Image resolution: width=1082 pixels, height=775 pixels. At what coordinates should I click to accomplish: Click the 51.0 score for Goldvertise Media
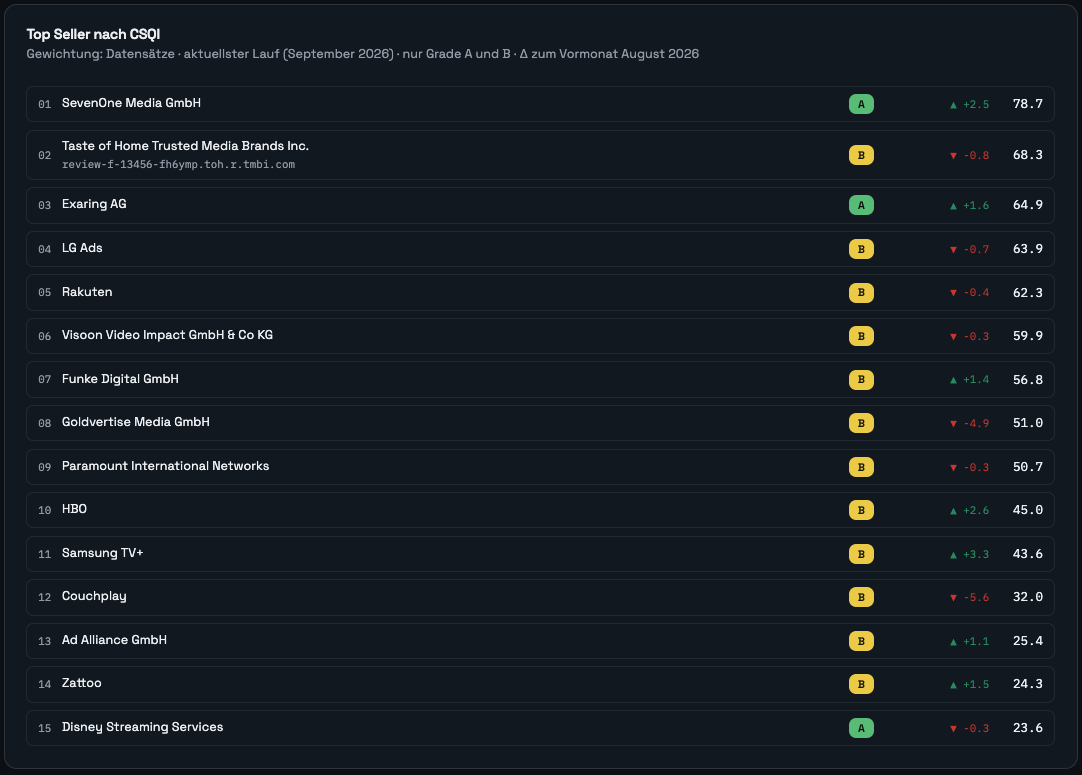[x=1027, y=423]
